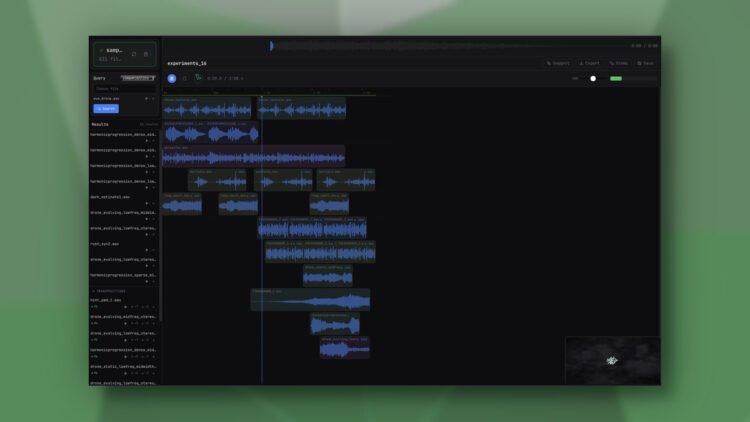This screenshot has height=422, width=750.
Task: Adjust the zoom slider's white knob
Action: (x=593, y=78)
